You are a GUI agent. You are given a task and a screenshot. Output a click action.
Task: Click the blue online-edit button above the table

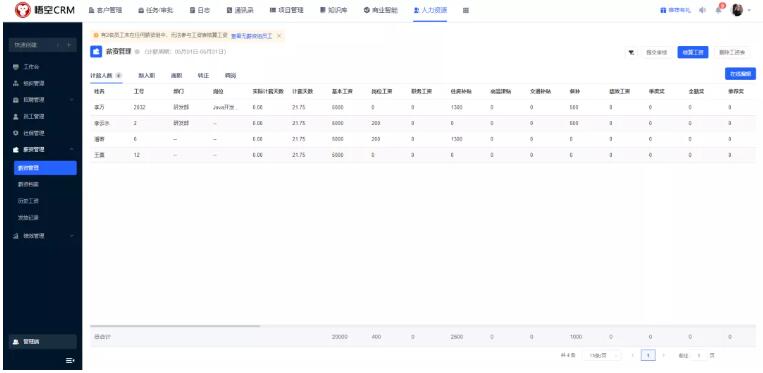740,73
